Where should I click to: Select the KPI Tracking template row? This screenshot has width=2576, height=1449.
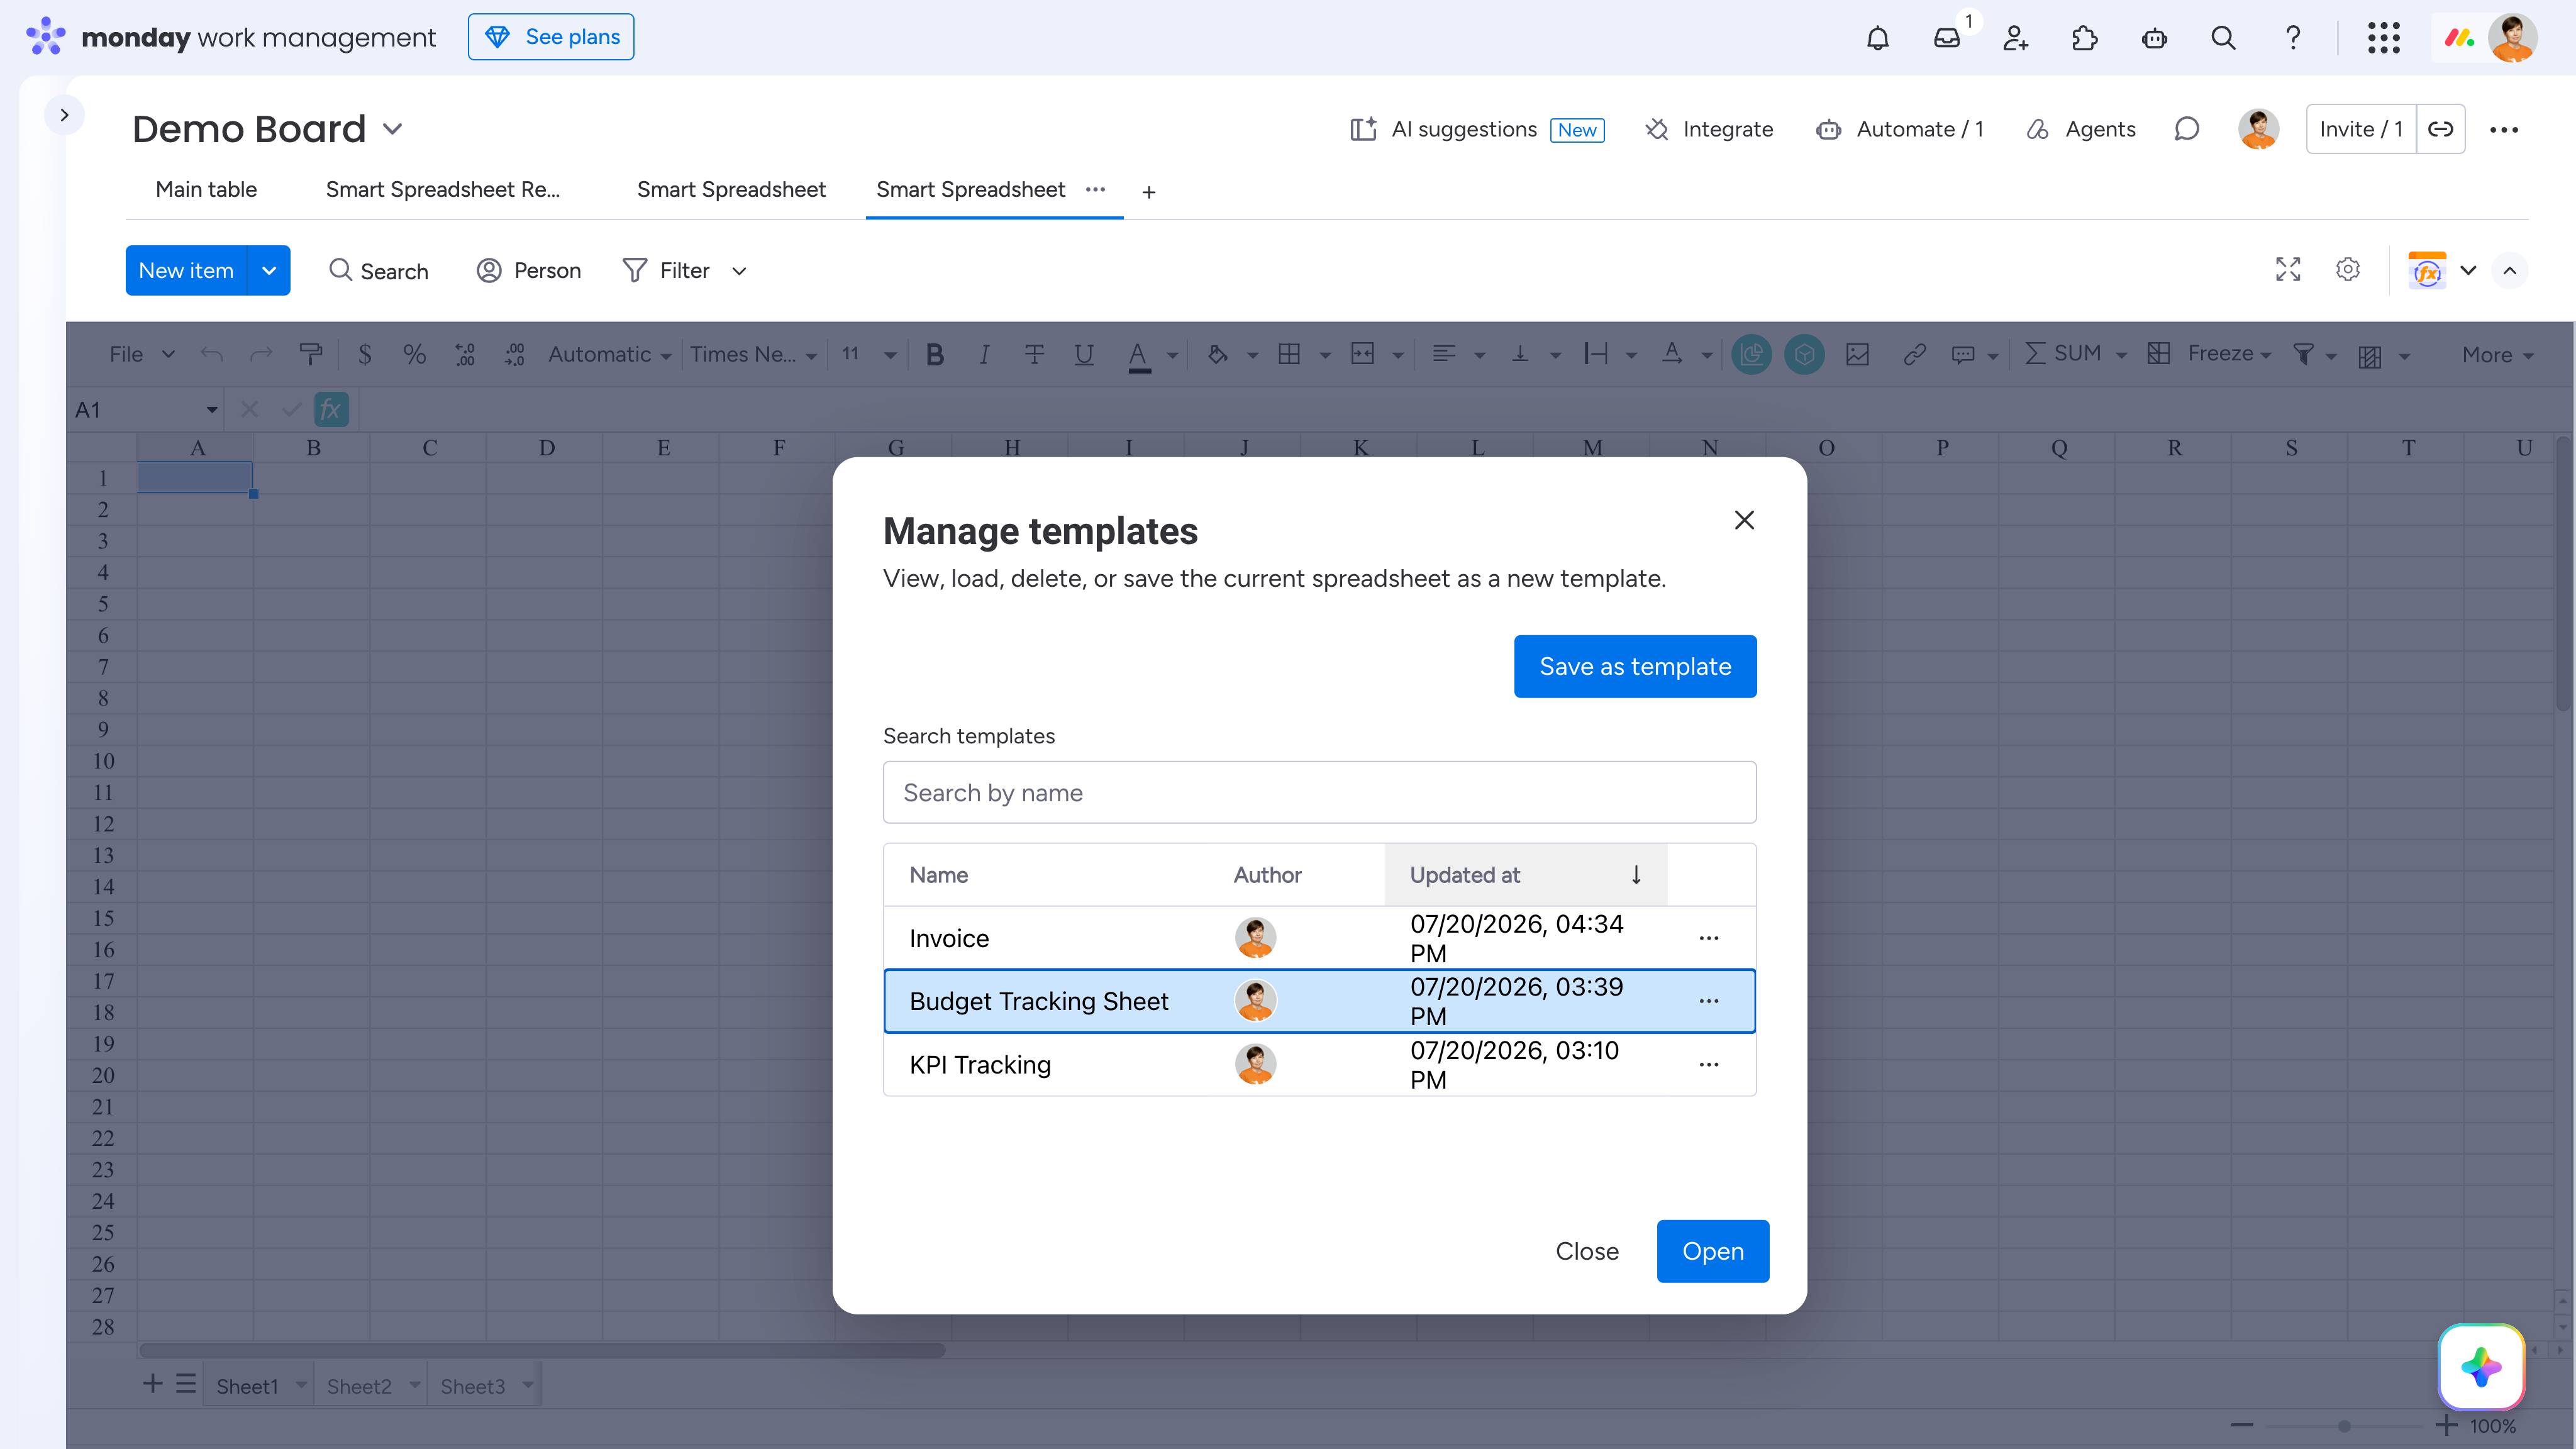coord(1319,1064)
